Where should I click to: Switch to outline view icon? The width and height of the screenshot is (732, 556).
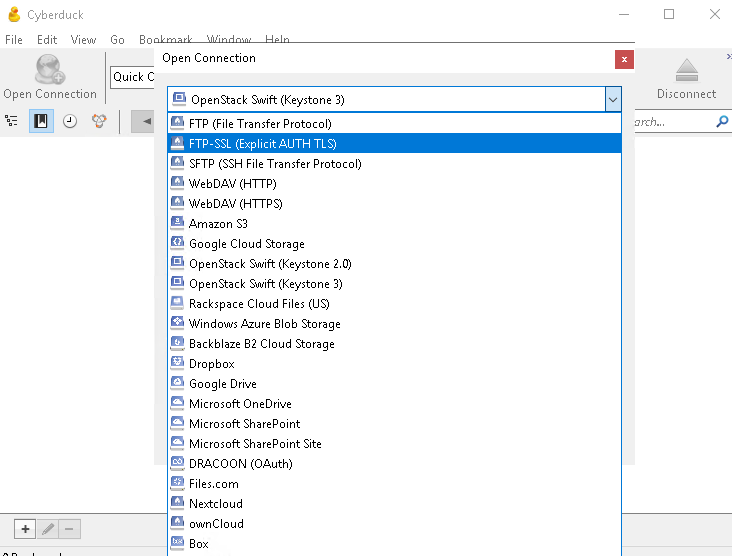coord(11,121)
